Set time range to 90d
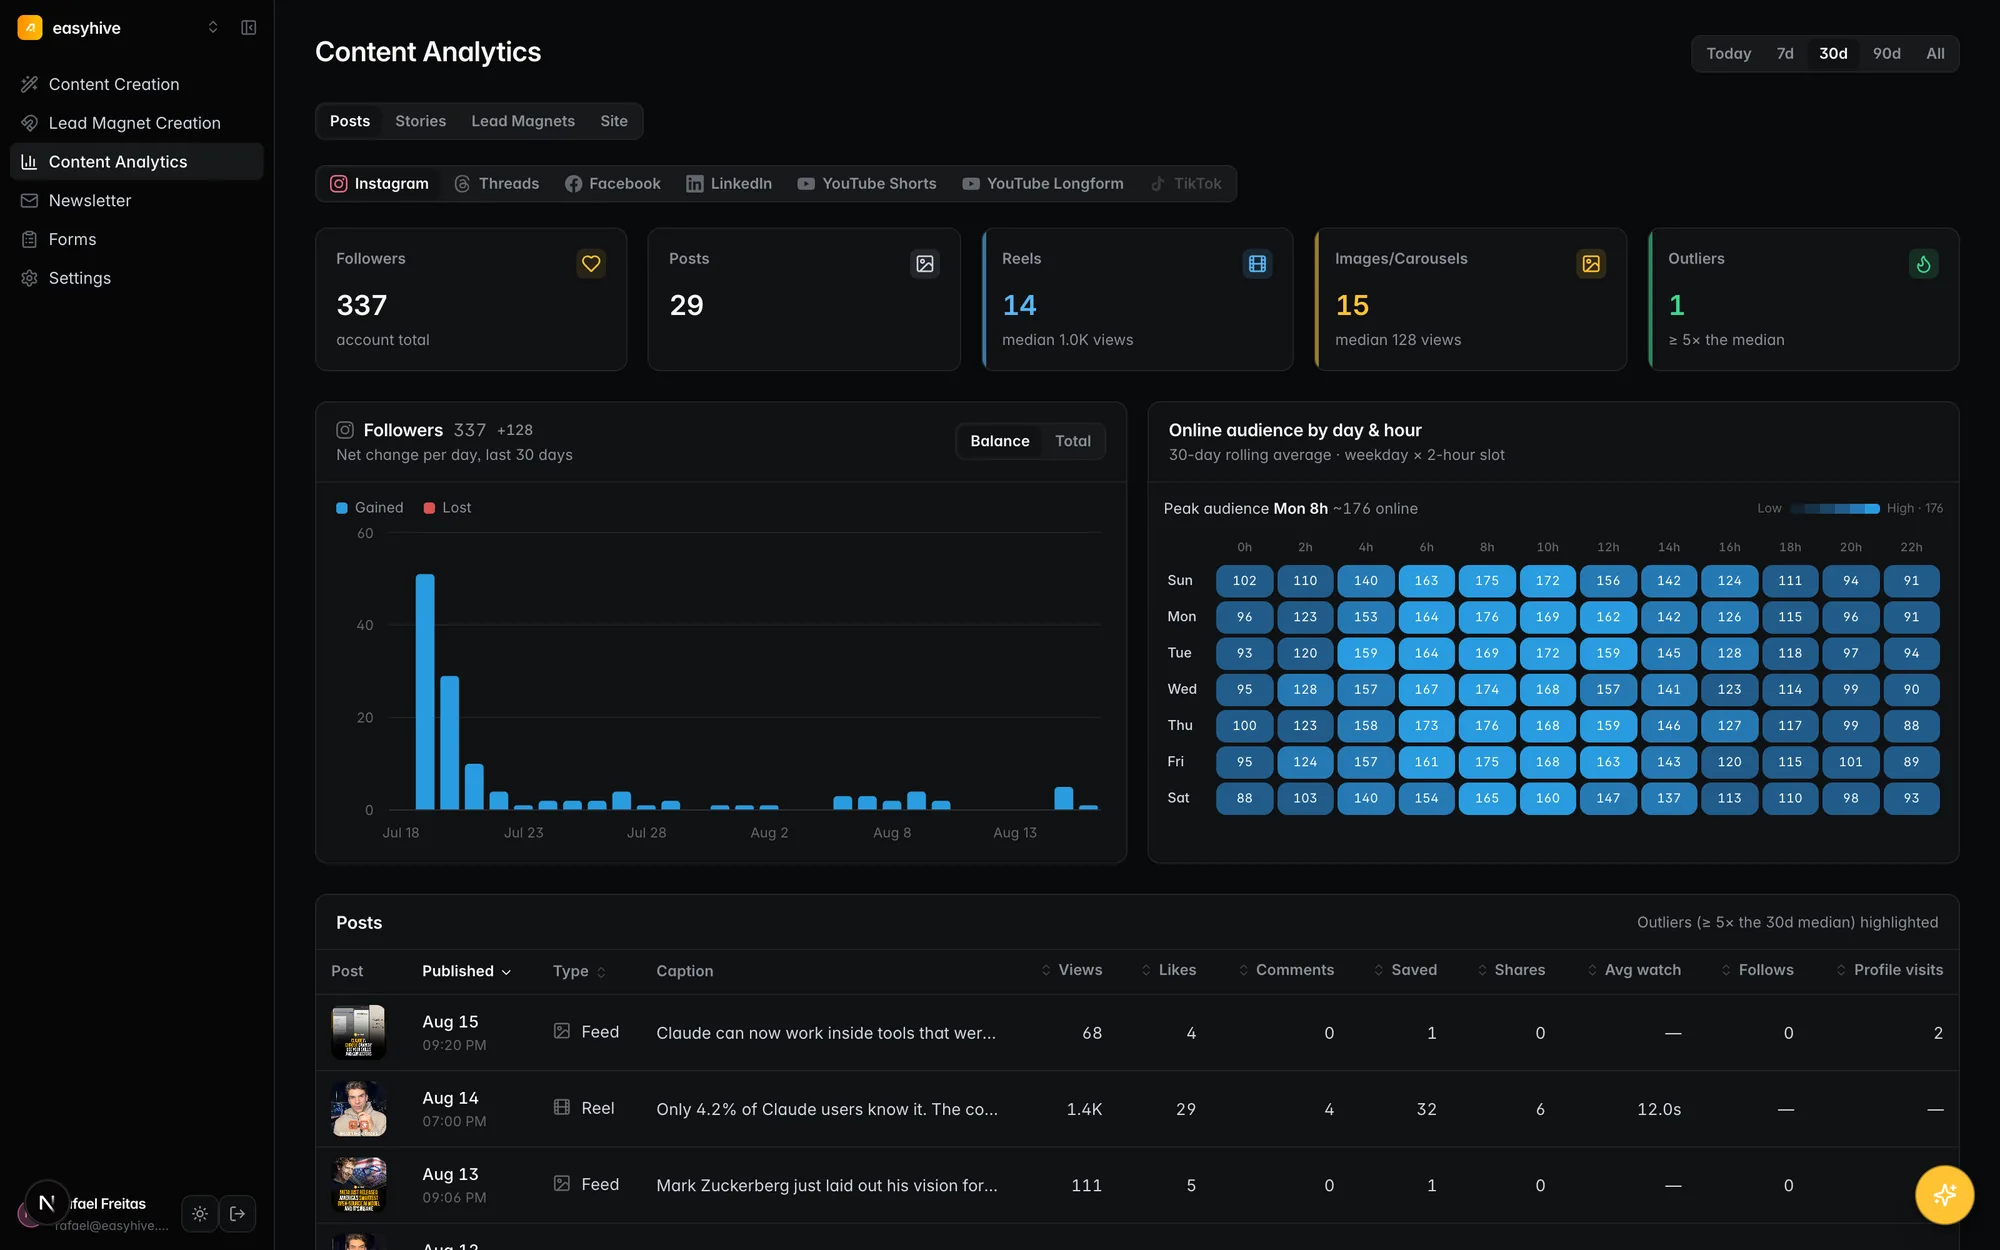Image resolution: width=2000 pixels, height=1250 pixels. [x=1887, y=54]
